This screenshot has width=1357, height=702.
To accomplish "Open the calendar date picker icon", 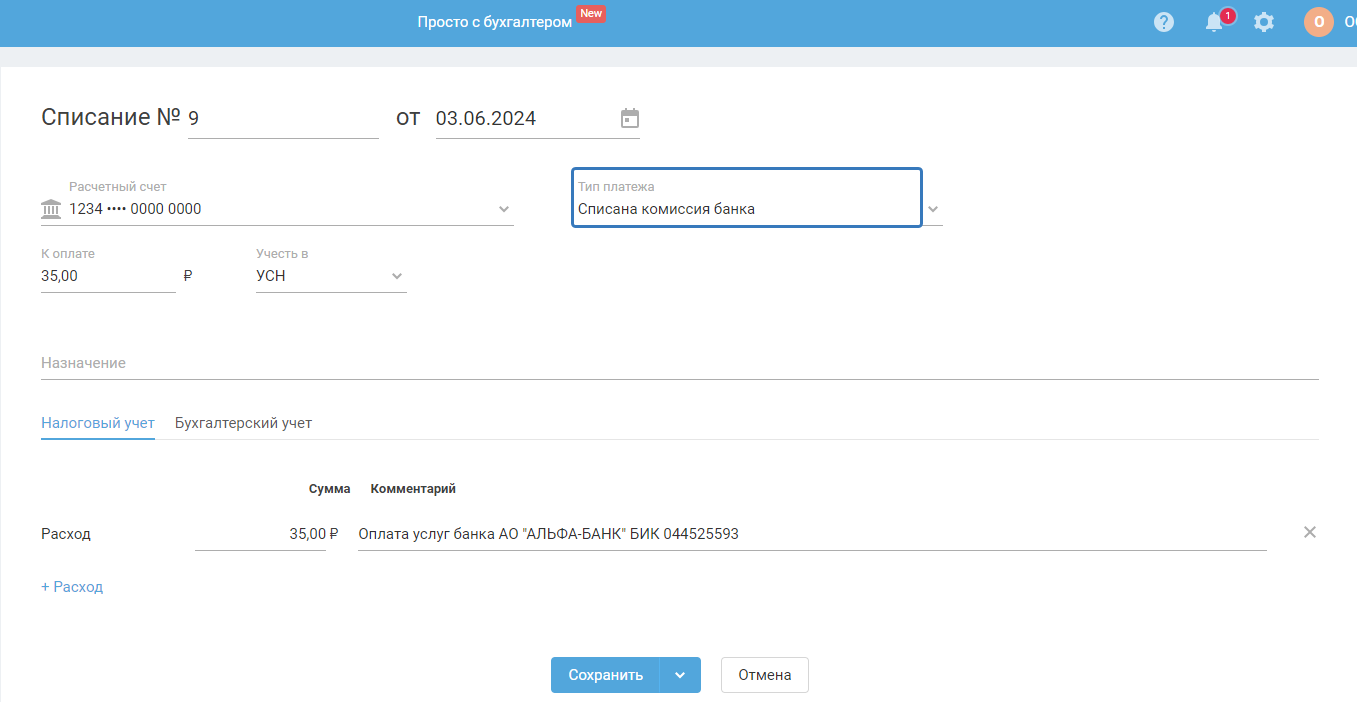I will point(630,118).
